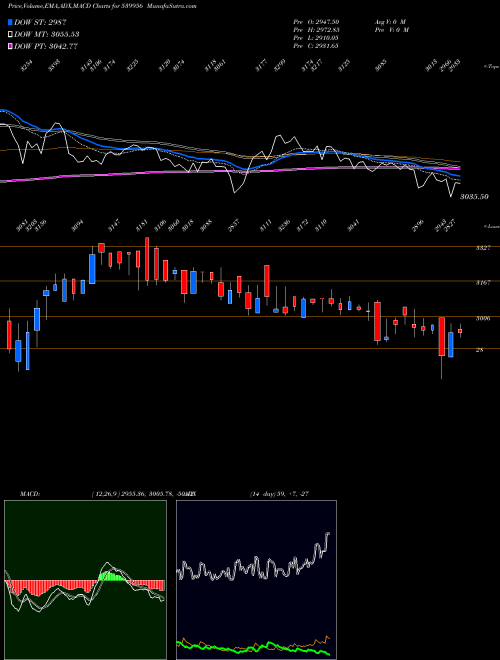
Task: Select the 'DOW ST: 2987' legend text
Action: 40,22
